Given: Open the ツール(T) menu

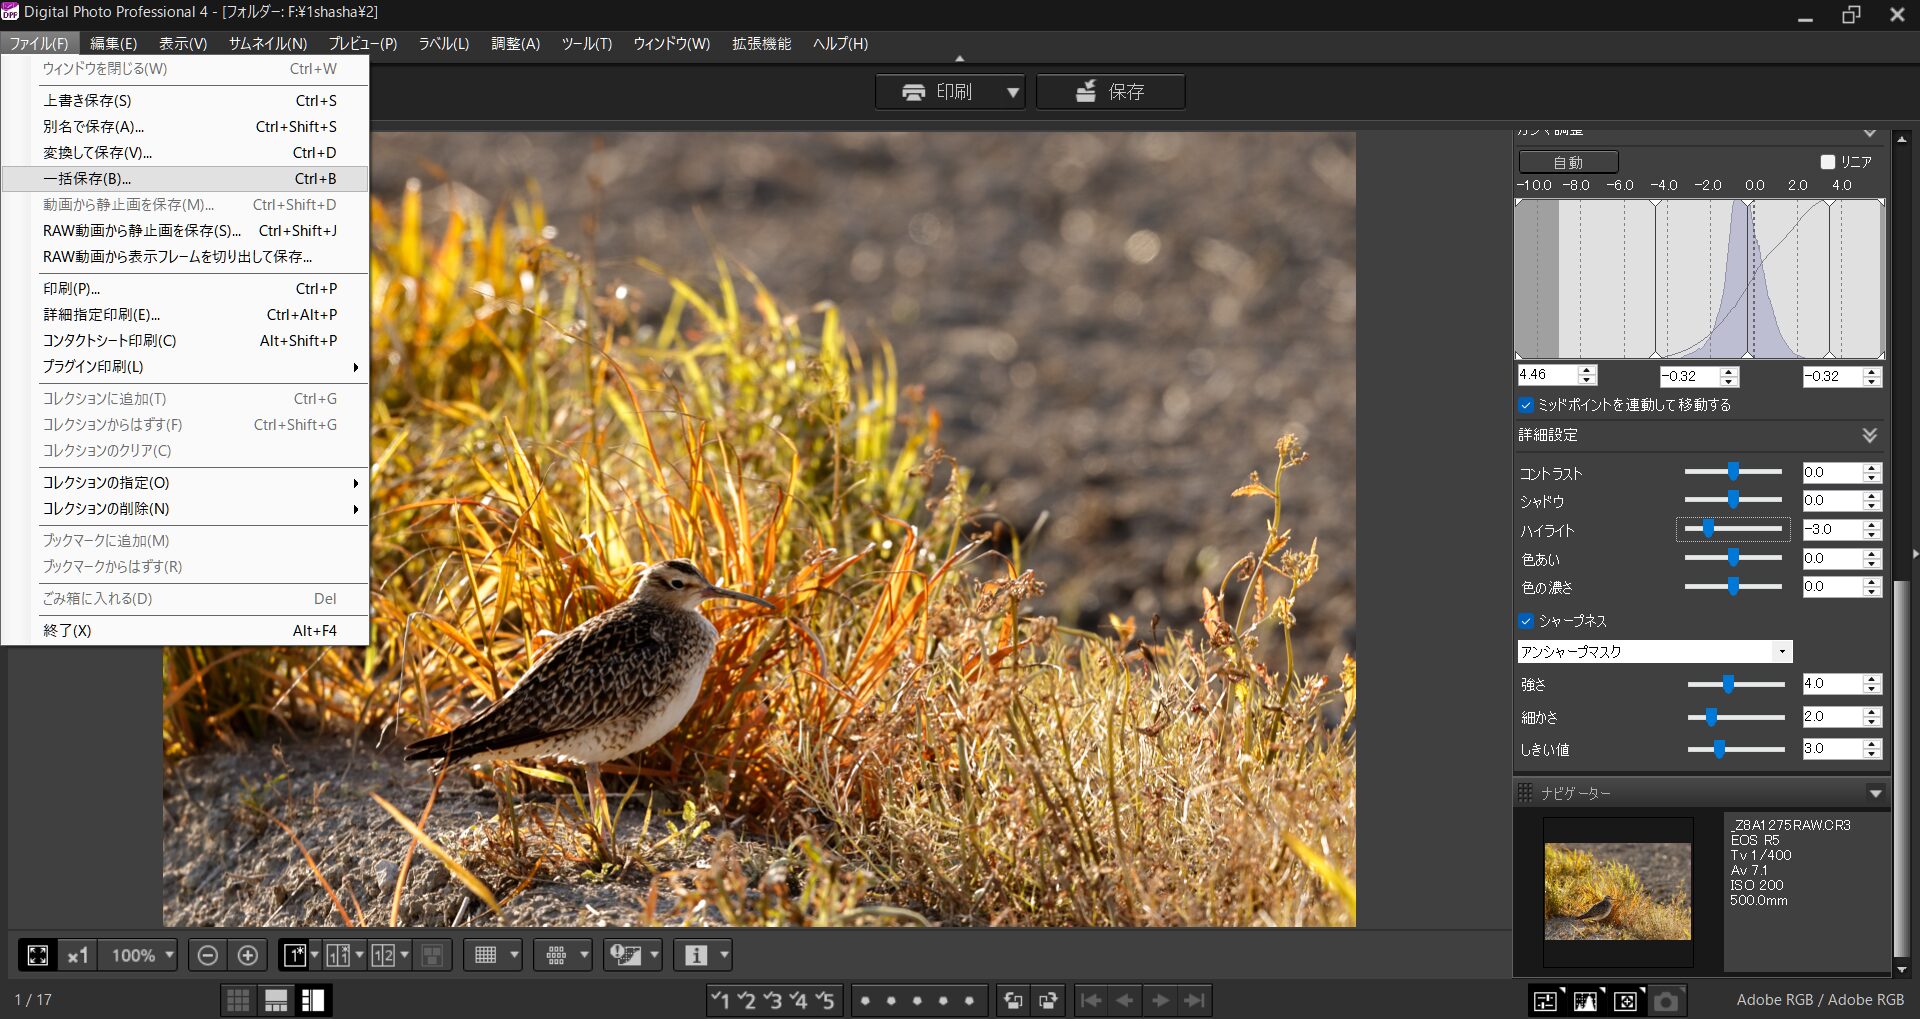Looking at the screenshot, I should [x=586, y=44].
